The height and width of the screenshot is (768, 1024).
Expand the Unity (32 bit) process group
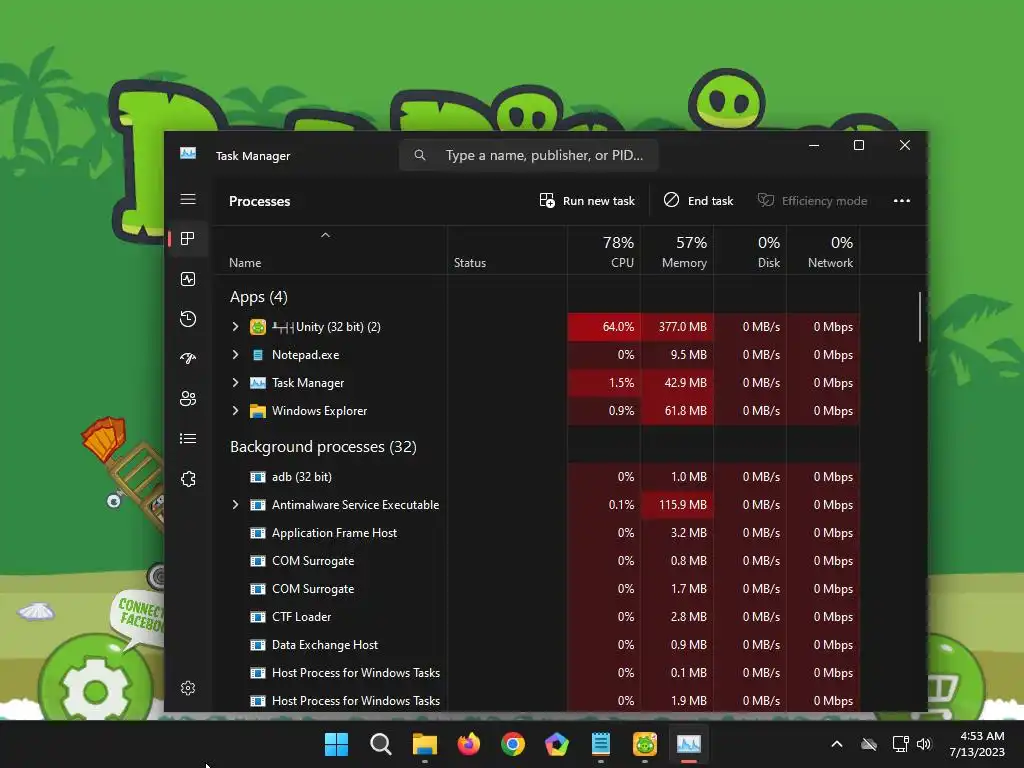235,327
